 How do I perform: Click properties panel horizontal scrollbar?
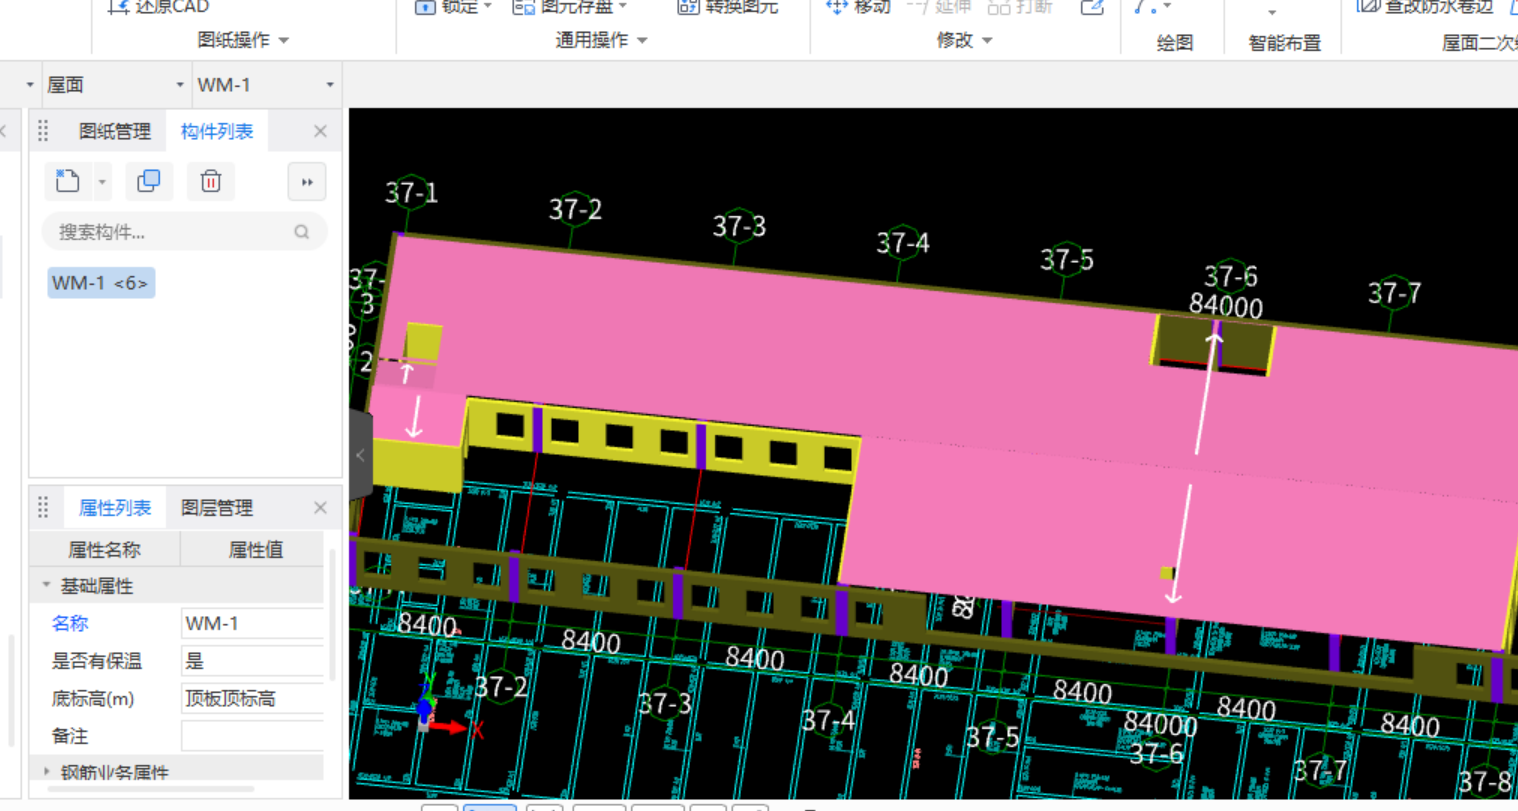tap(150, 790)
